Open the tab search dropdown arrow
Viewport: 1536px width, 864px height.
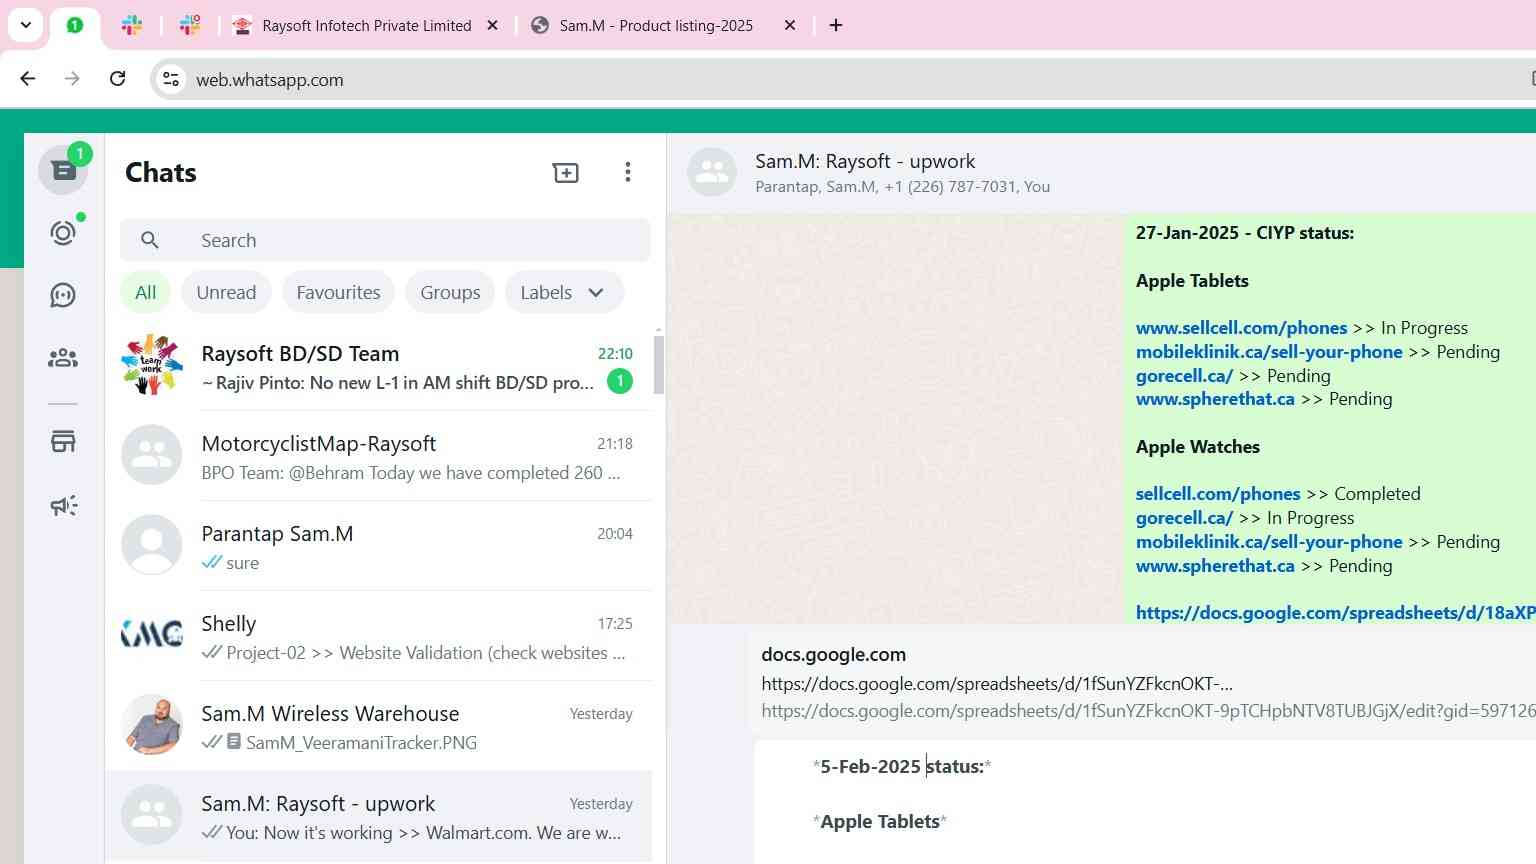pyautogui.click(x=25, y=25)
